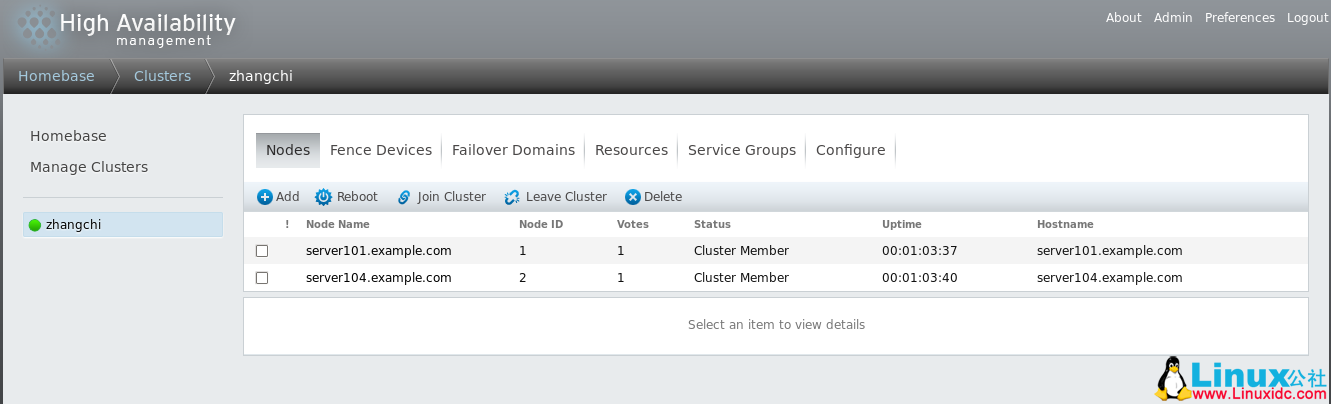Image resolution: width=1331 pixels, height=404 pixels.
Task: Navigate to Clusters in the breadcrumb
Action: coord(162,76)
